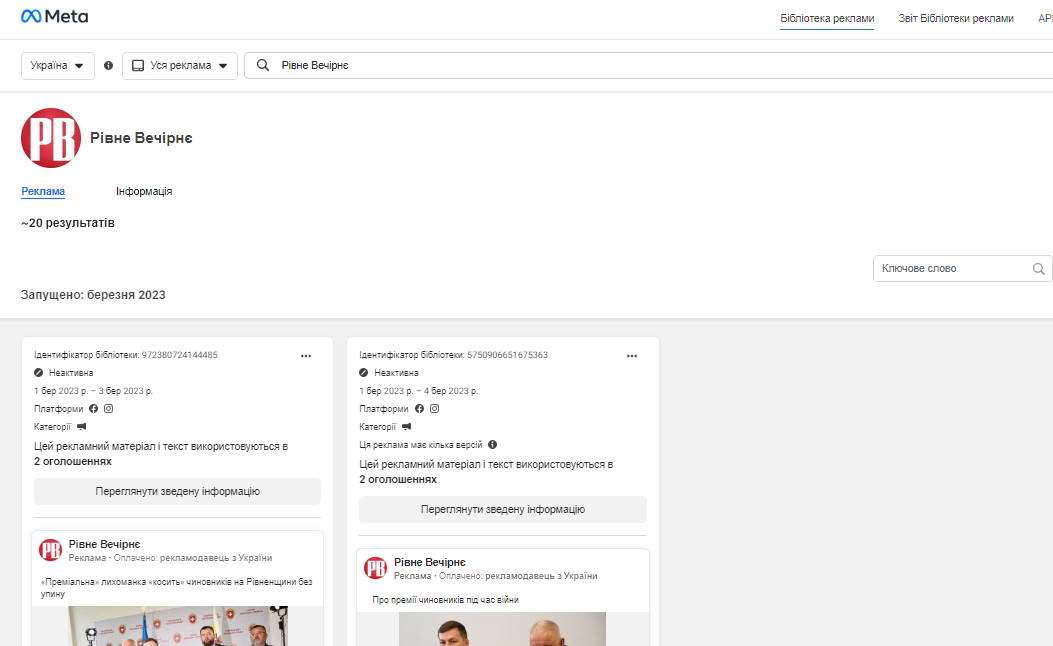
Task: Click the info icon next to Україна
Action: point(109,66)
